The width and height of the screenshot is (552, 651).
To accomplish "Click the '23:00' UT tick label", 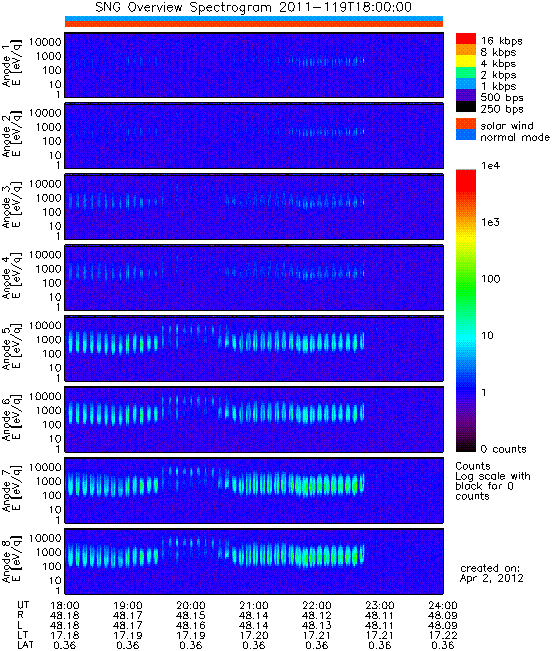I will click(x=380, y=606).
